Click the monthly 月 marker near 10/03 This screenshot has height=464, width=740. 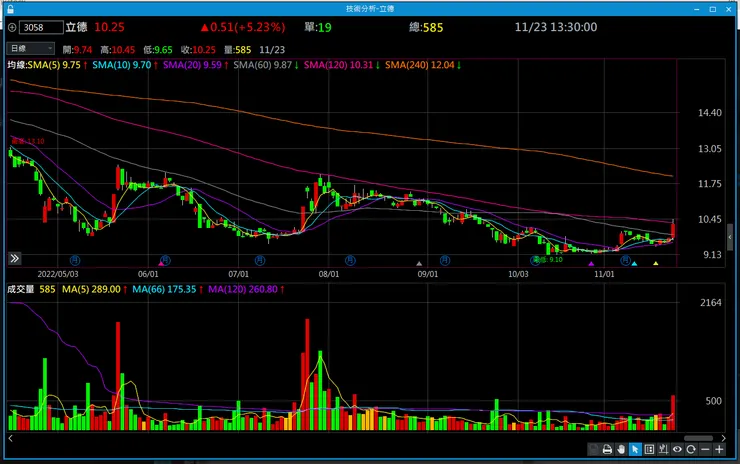[x=535, y=260]
